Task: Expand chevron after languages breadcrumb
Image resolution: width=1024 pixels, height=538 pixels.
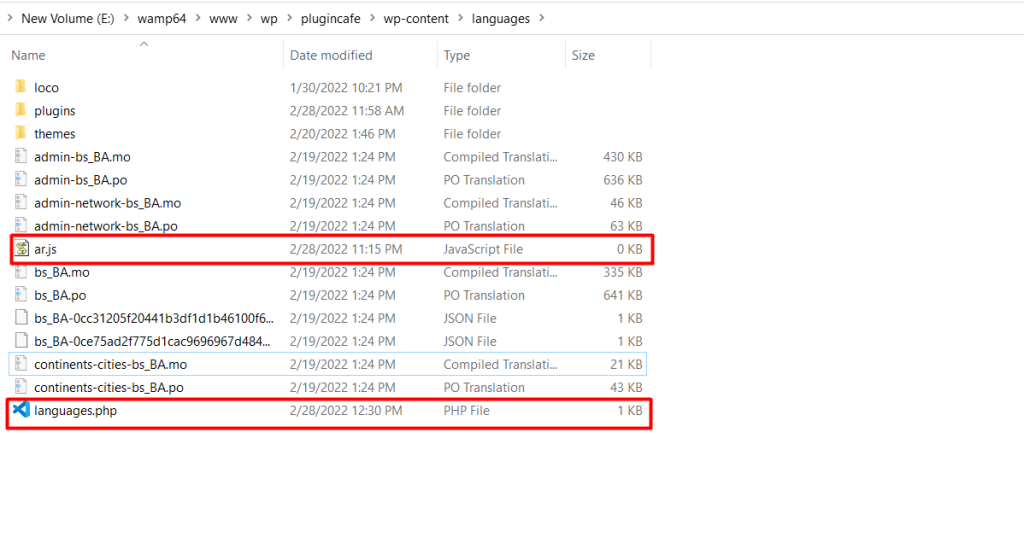Action: click(541, 18)
